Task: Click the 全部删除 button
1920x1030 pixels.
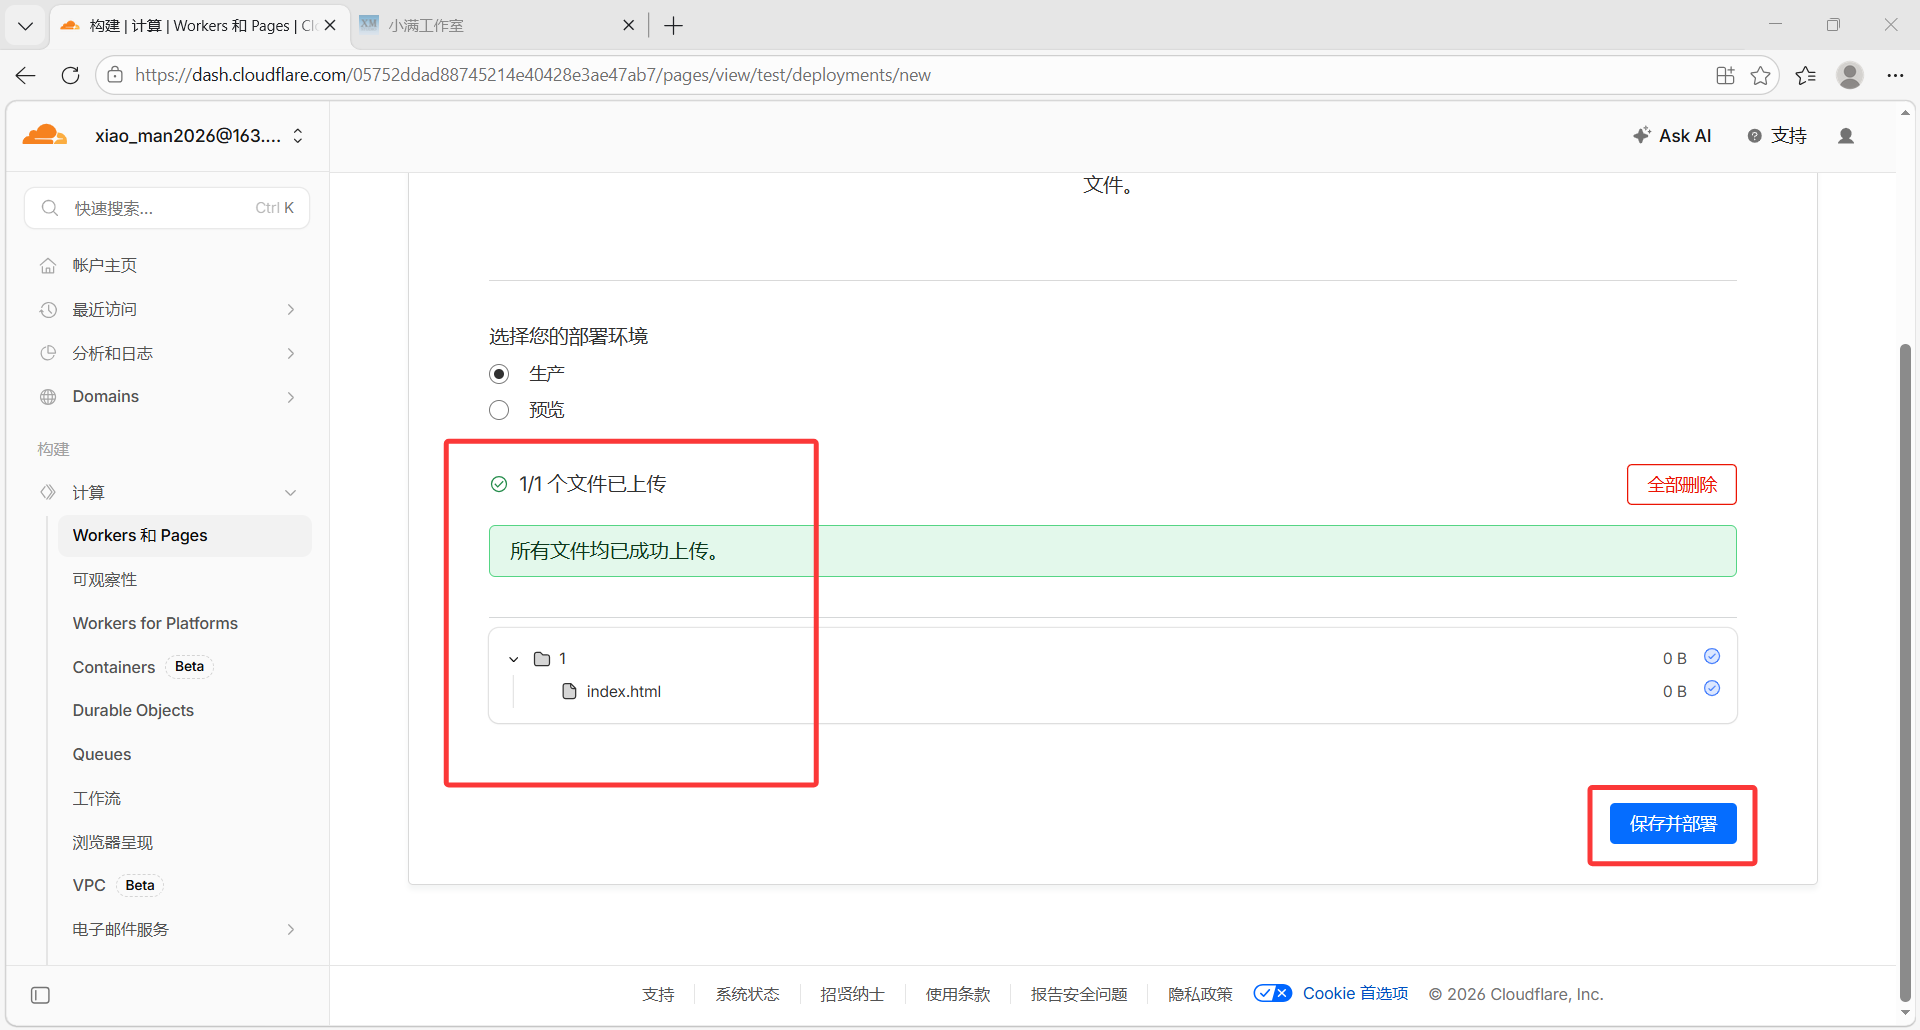Action: (1681, 485)
